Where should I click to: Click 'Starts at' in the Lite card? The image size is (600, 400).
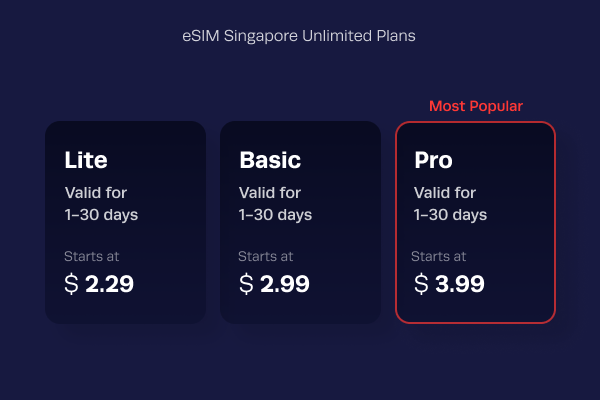92,256
